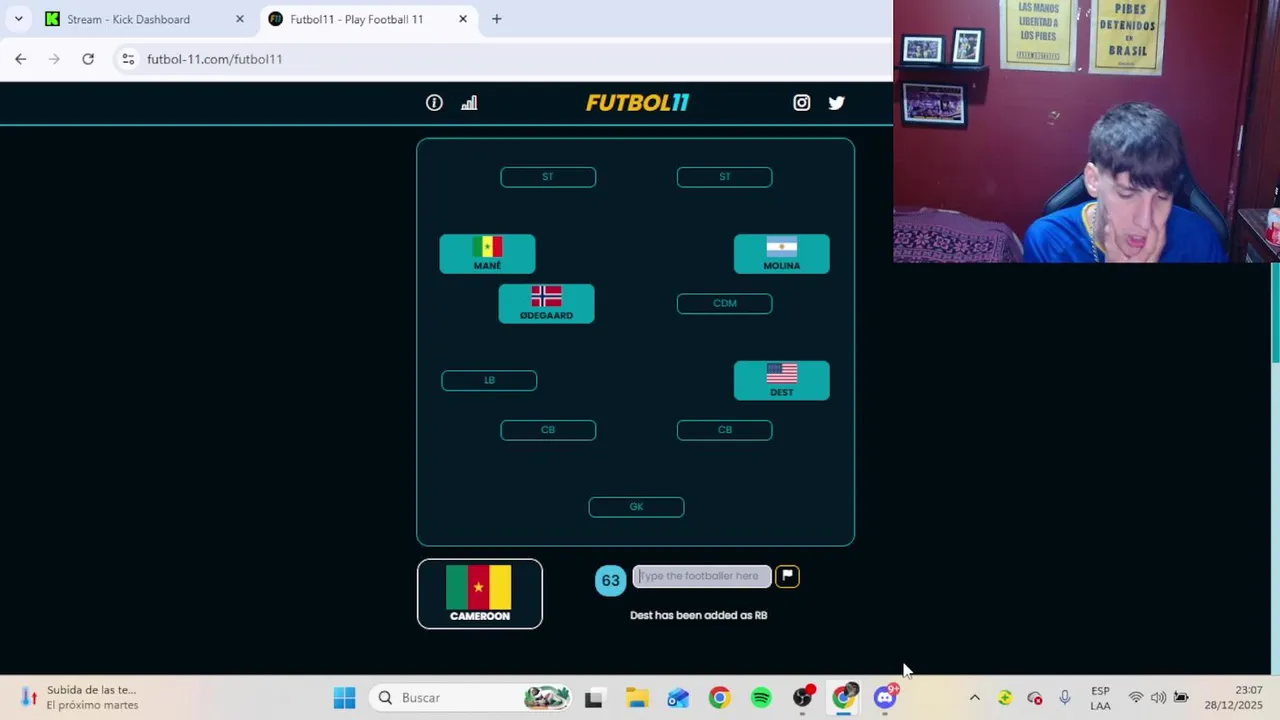This screenshot has height=720, width=1280.
Task: Click the Mané player card
Action: click(487, 254)
